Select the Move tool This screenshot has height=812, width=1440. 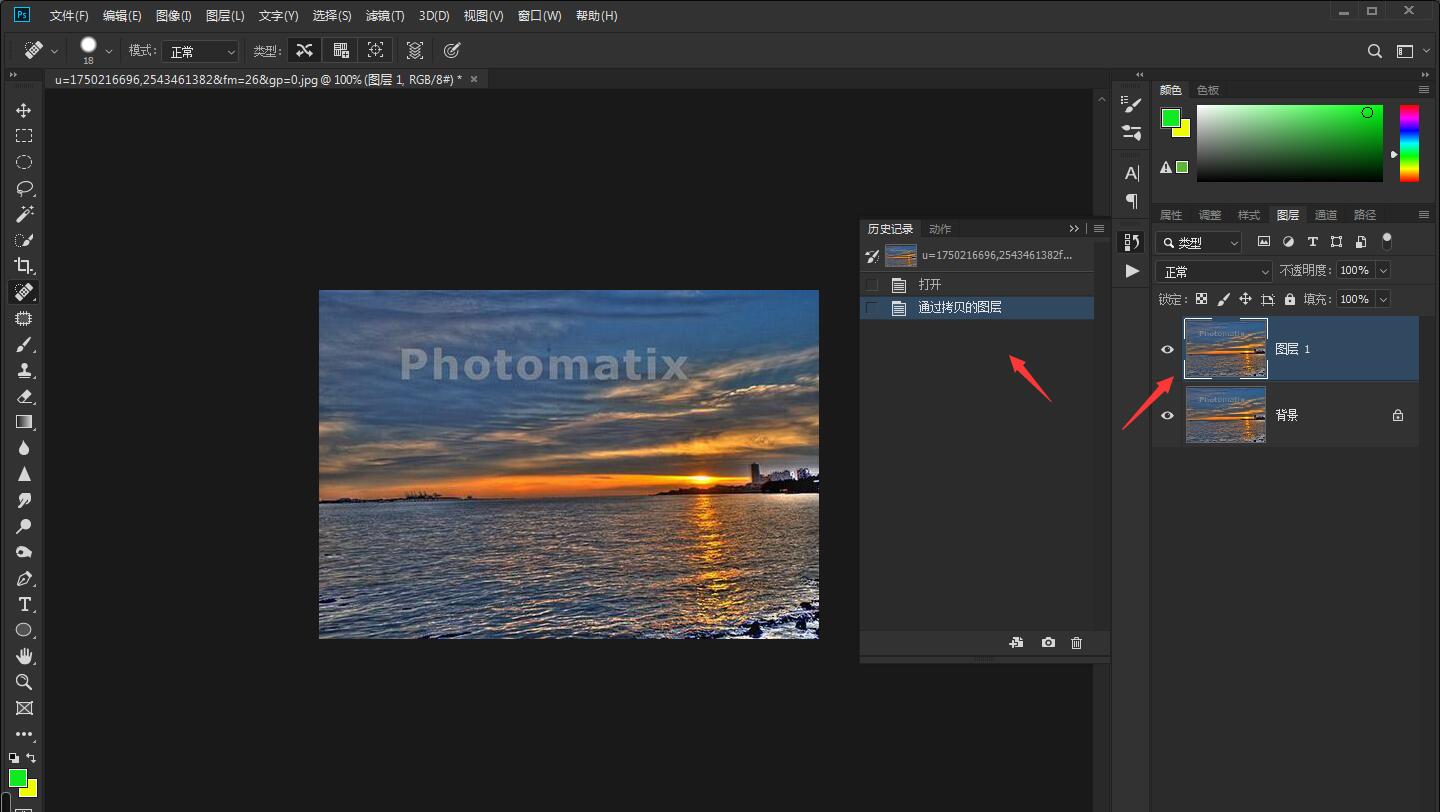[x=24, y=110]
